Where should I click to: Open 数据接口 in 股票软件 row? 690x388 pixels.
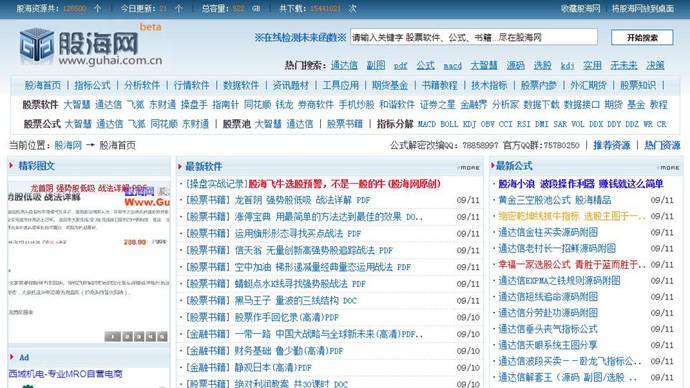click(582, 105)
